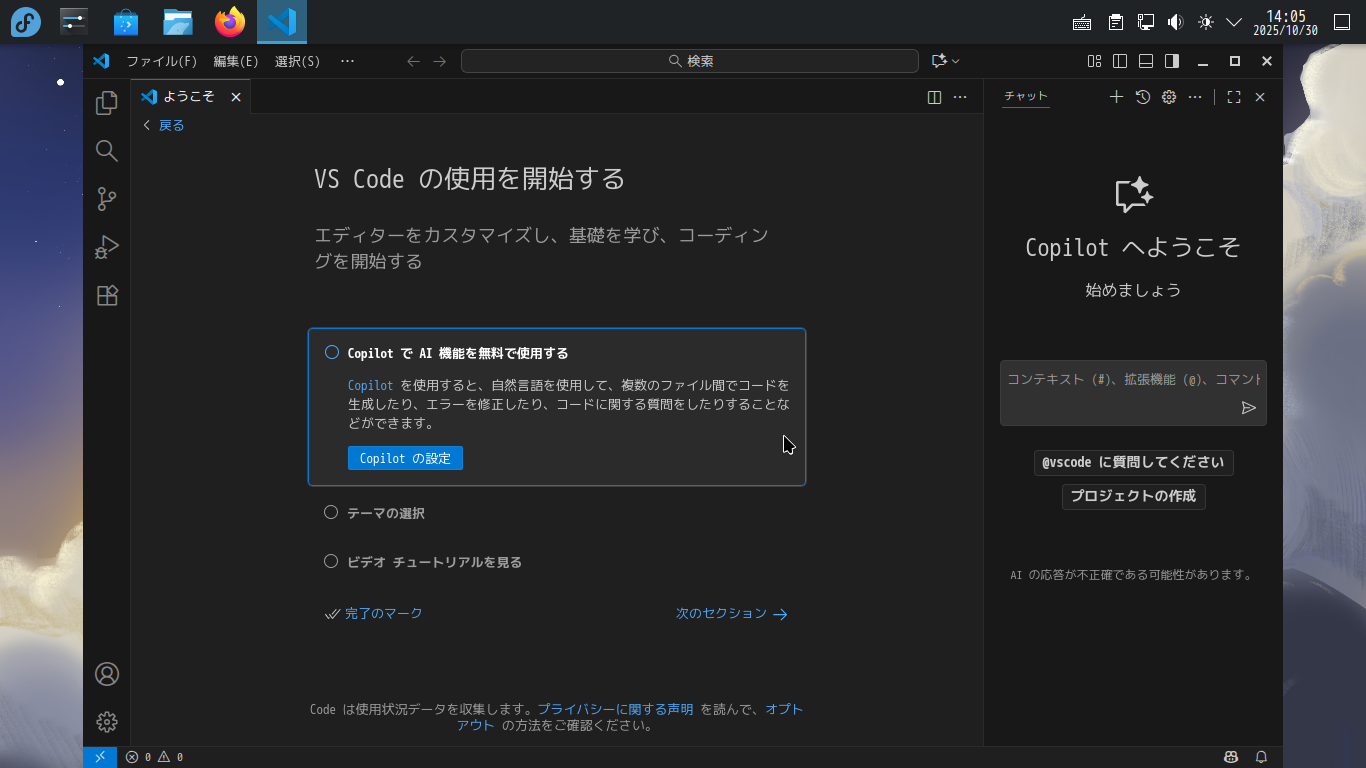This screenshot has width=1366, height=768.
Task: Click the @vscode に質問してください suggestion
Action: [1133, 462]
